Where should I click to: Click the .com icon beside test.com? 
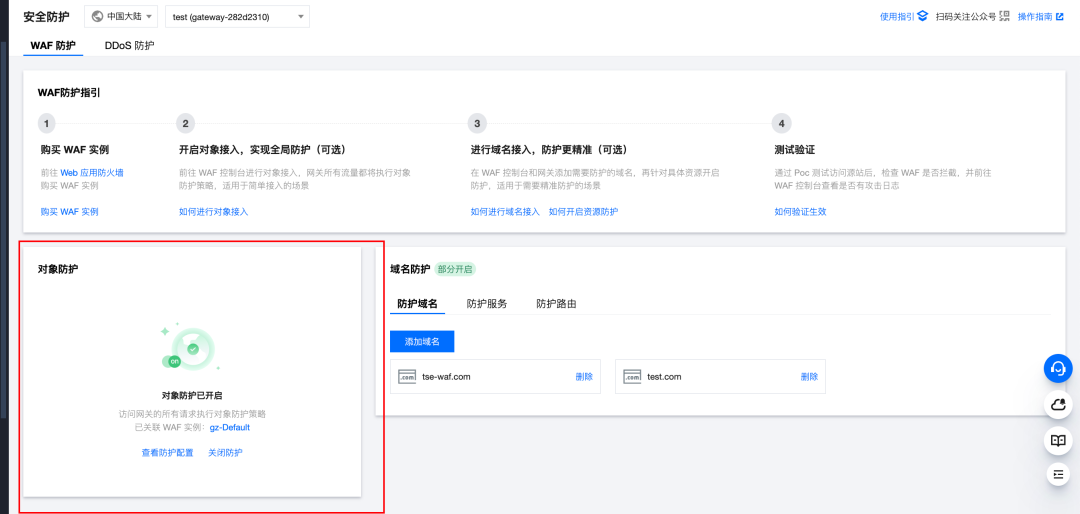coord(632,377)
